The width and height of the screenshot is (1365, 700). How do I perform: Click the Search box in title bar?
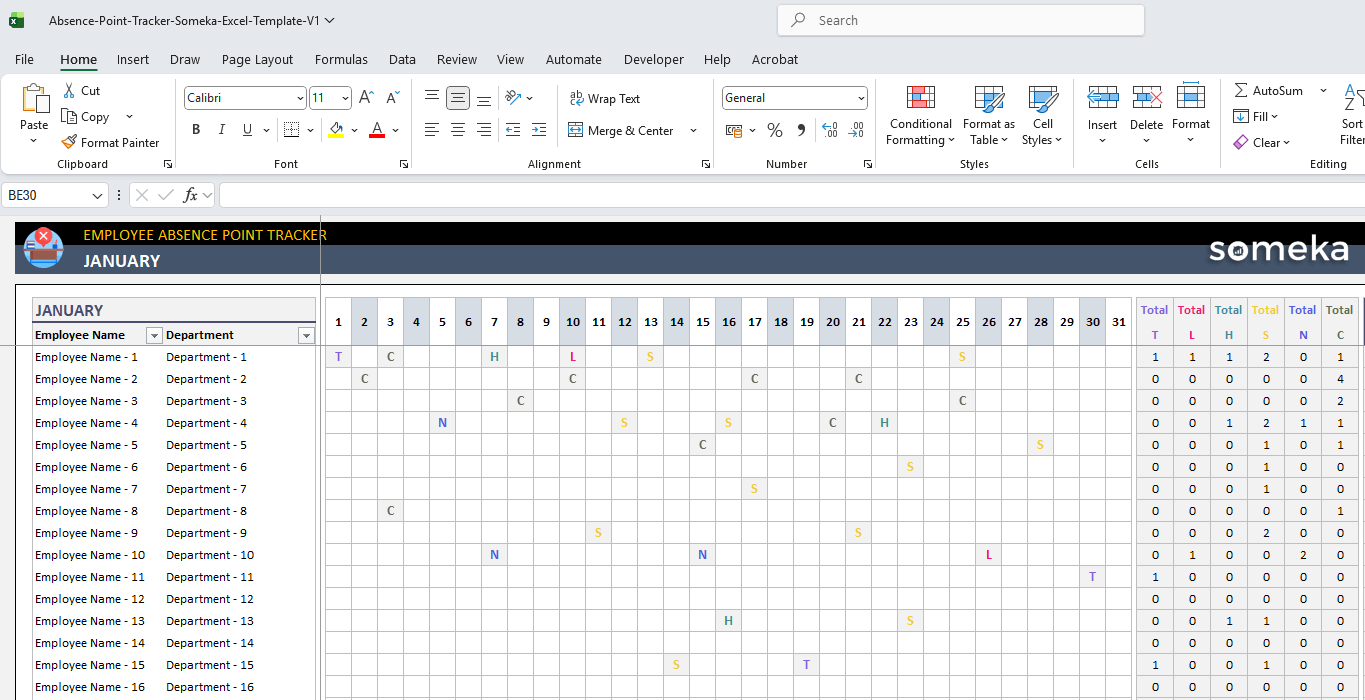[960, 20]
